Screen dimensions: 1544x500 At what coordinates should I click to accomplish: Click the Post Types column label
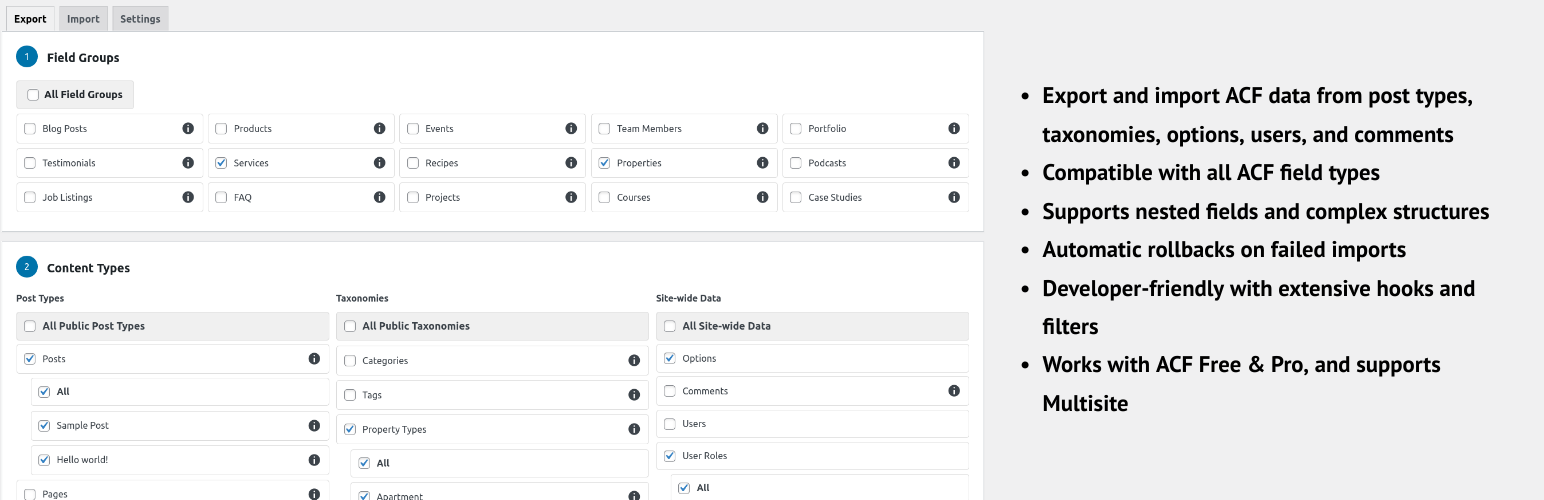coord(40,298)
